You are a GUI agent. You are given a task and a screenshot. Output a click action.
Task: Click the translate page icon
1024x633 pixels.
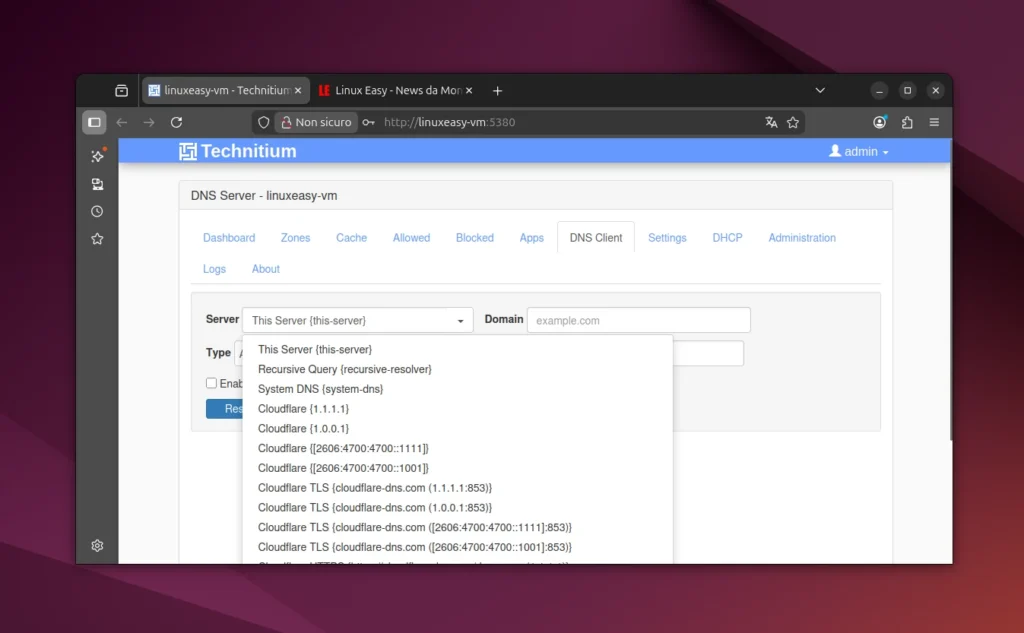pos(770,122)
